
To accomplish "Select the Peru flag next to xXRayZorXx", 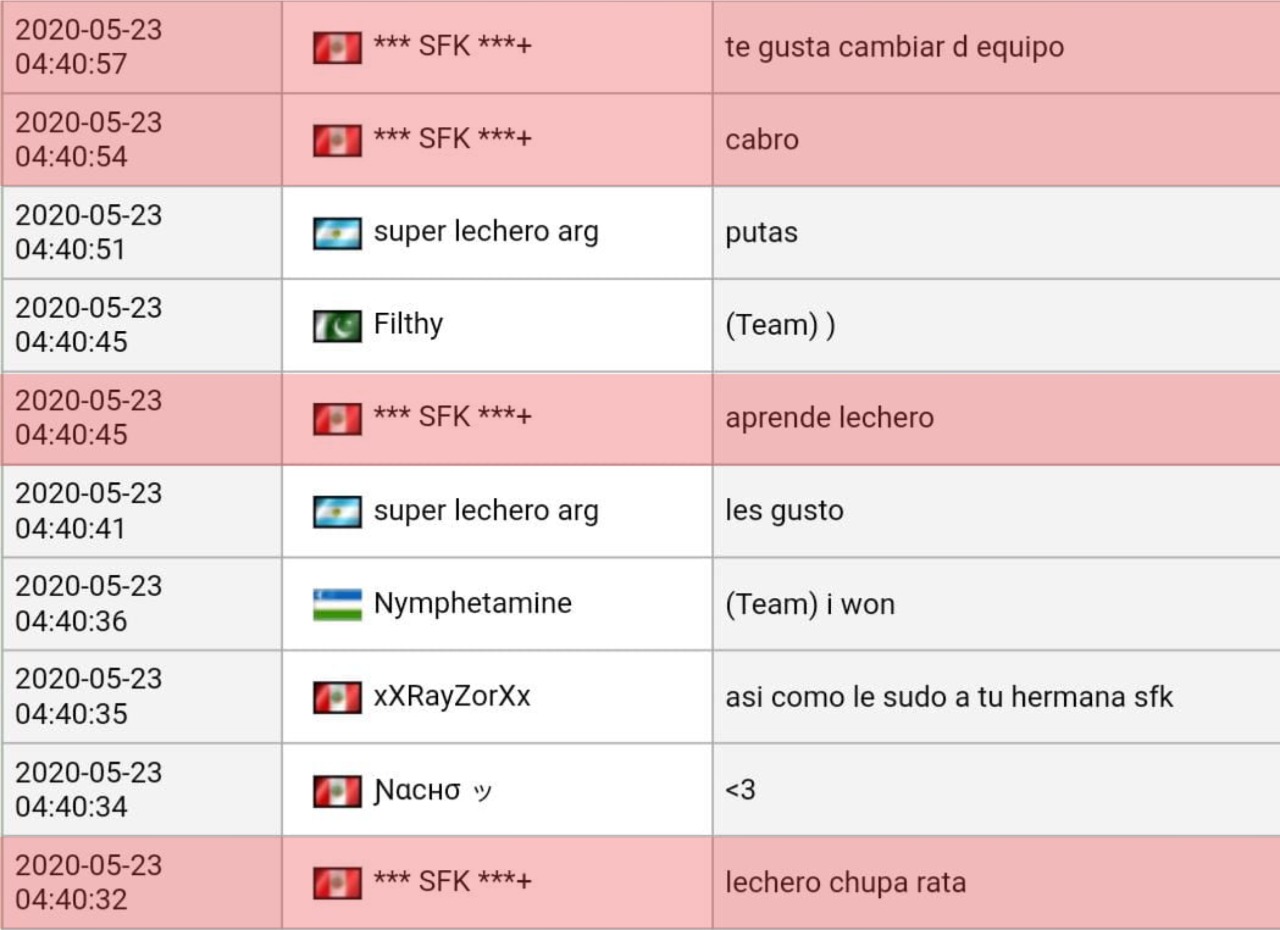I will coord(337,698).
